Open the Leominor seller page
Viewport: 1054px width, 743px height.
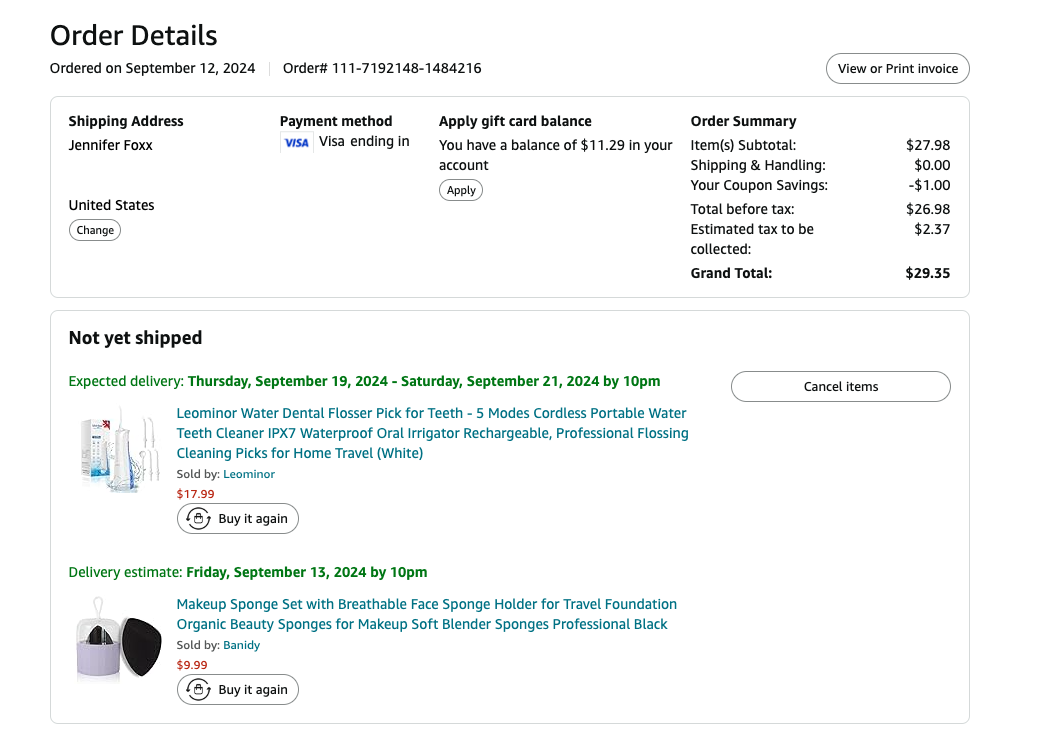249,474
